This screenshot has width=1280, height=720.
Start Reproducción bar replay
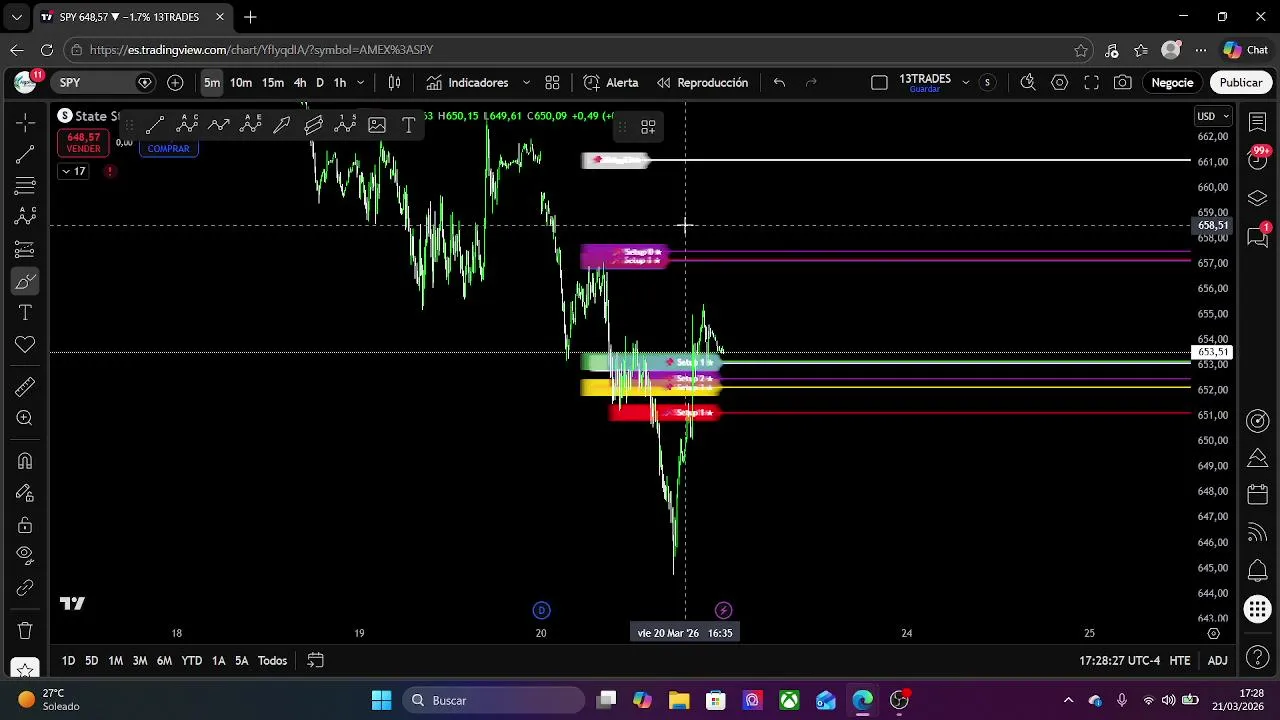[x=702, y=83]
